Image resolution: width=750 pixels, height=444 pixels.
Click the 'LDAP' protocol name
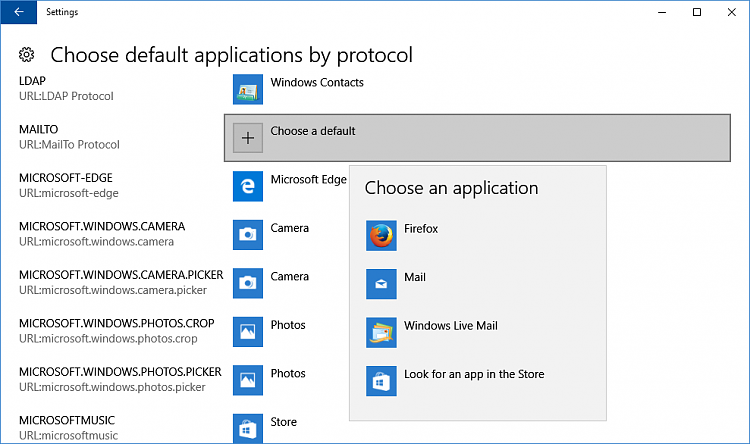pos(33,81)
